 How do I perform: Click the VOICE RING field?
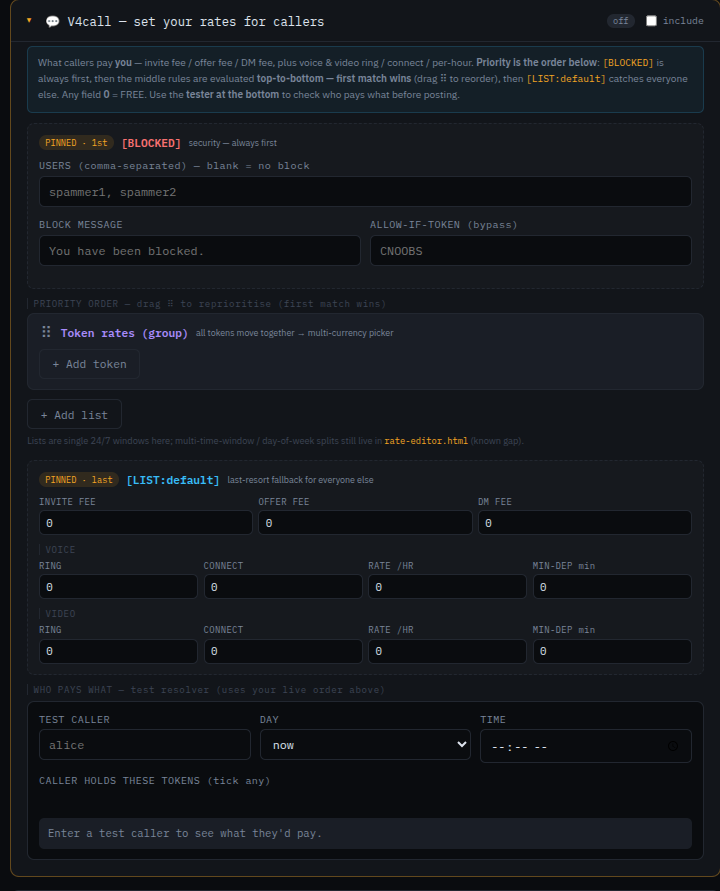point(118,587)
